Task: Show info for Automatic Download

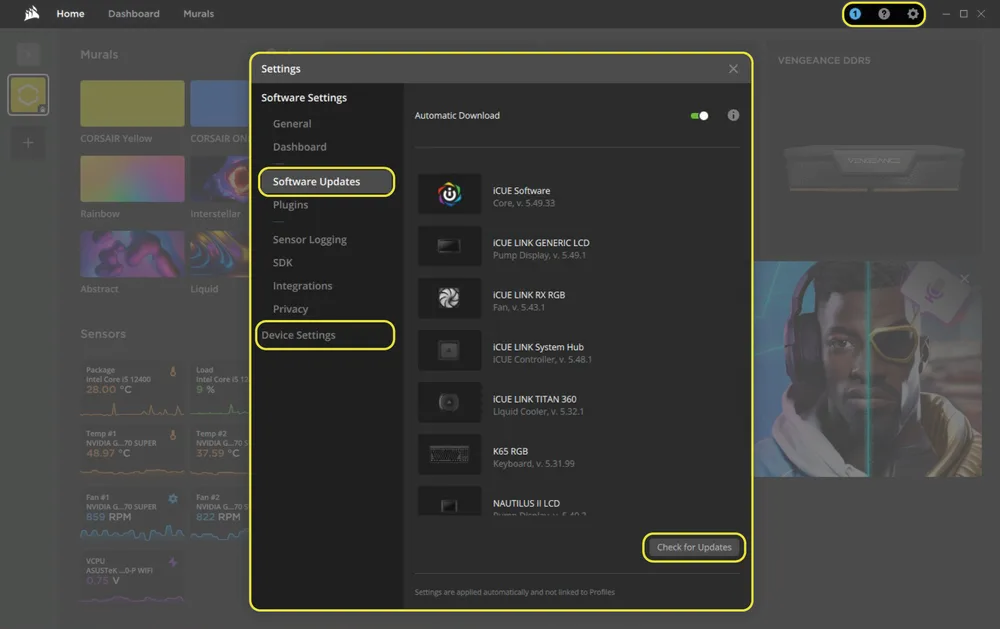Action: tap(733, 115)
